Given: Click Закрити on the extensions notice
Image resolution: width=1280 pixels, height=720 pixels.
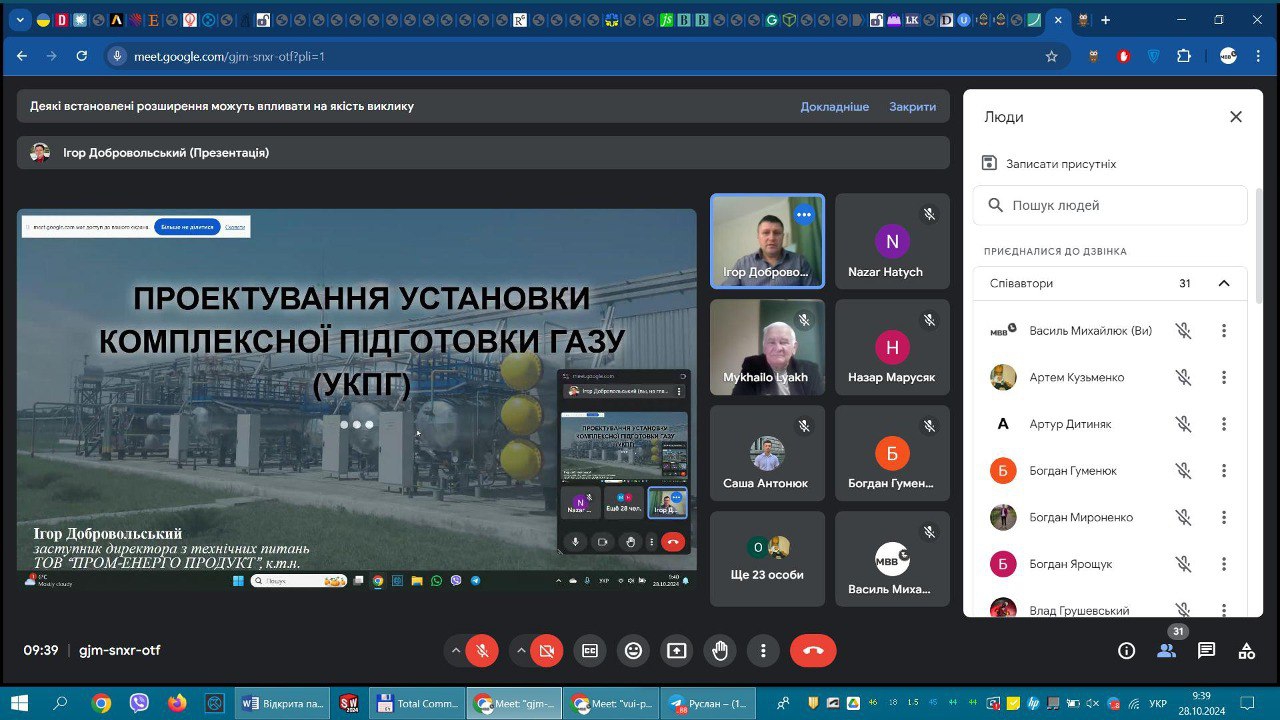Looking at the screenshot, I should pos(913,106).
